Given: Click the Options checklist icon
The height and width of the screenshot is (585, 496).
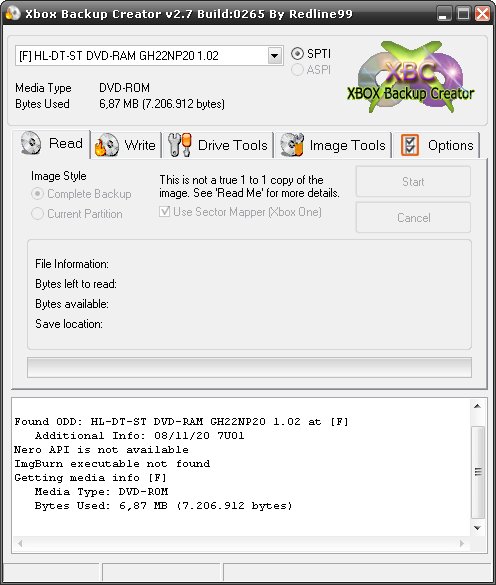Looking at the screenshot, I should point(410,145).
